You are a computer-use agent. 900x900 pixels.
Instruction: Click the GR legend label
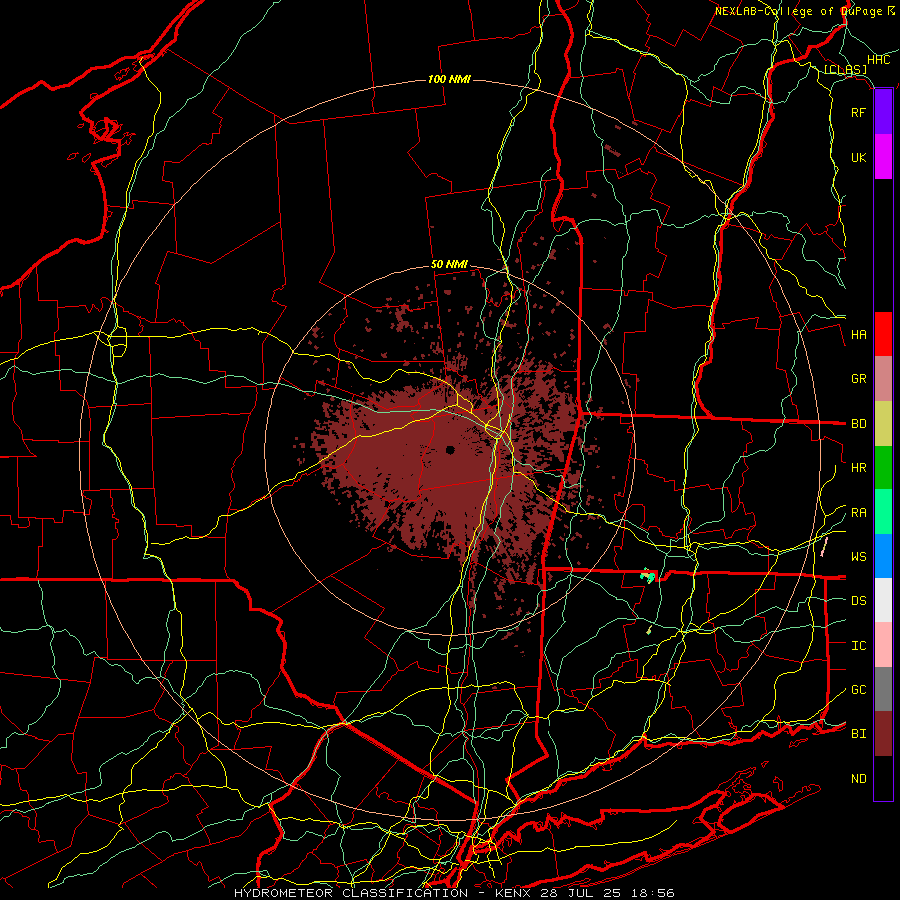[x=858, y=379]
